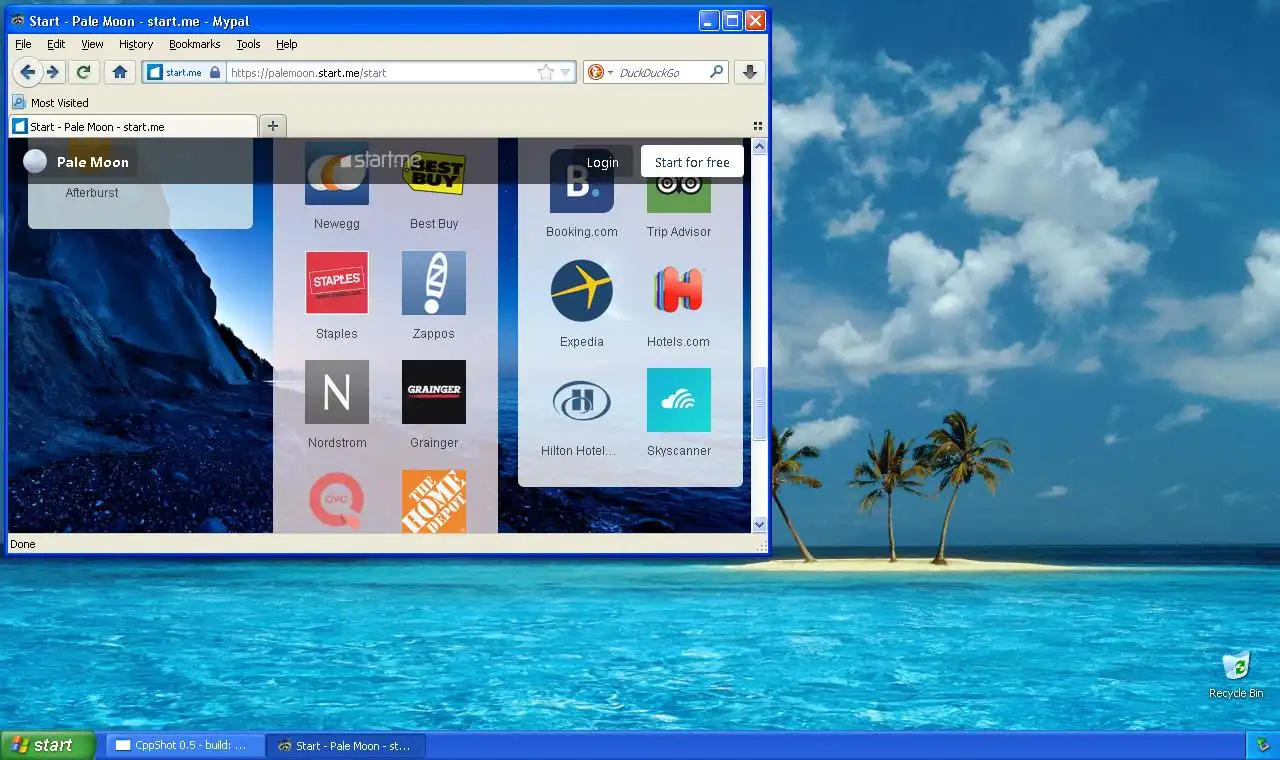This screenshot has height=760, width=1280.
Task: Open the Tools menu
Action: pyautogui.click(x=248, y=44)
